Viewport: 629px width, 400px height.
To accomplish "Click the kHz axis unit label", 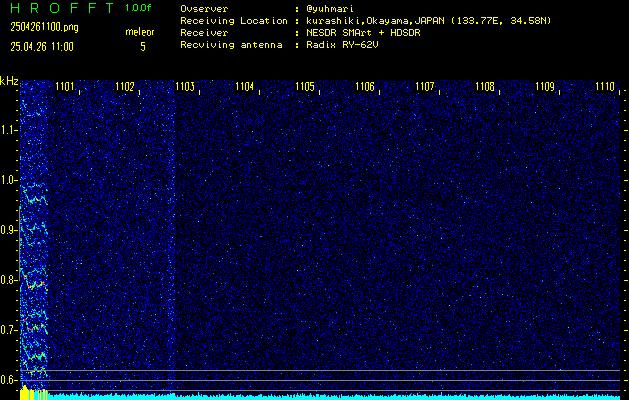I will point(9,81).
